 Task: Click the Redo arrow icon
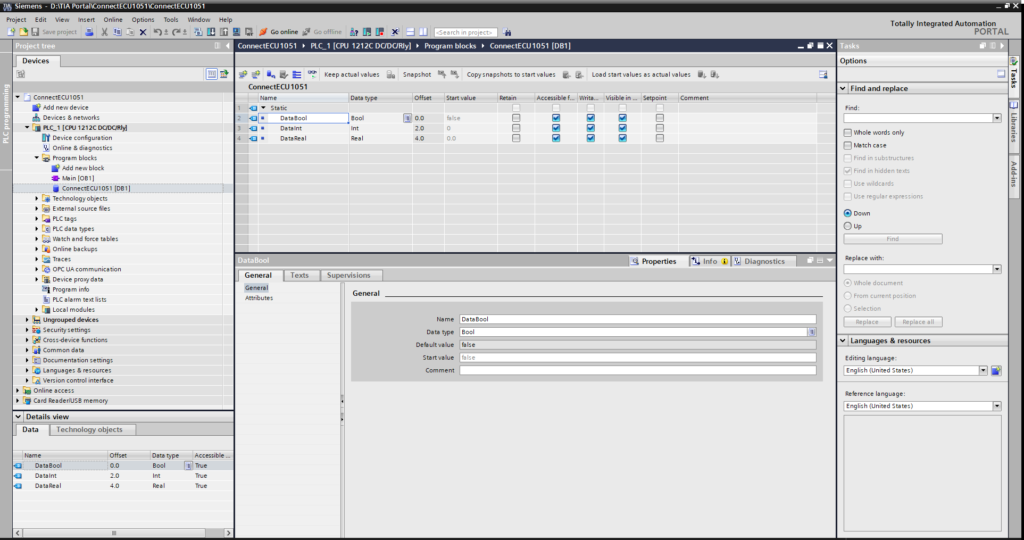[x=176, y=32]
